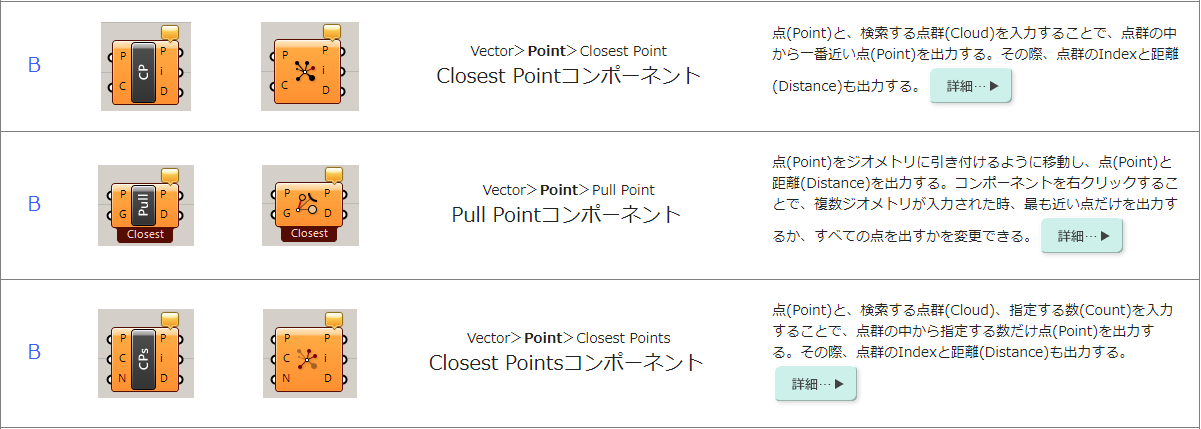Click the Closest Pointコンポーネント title
The width and height of the screenshot is (1201, 429).
pyautogui.click(x=568, y=77)
